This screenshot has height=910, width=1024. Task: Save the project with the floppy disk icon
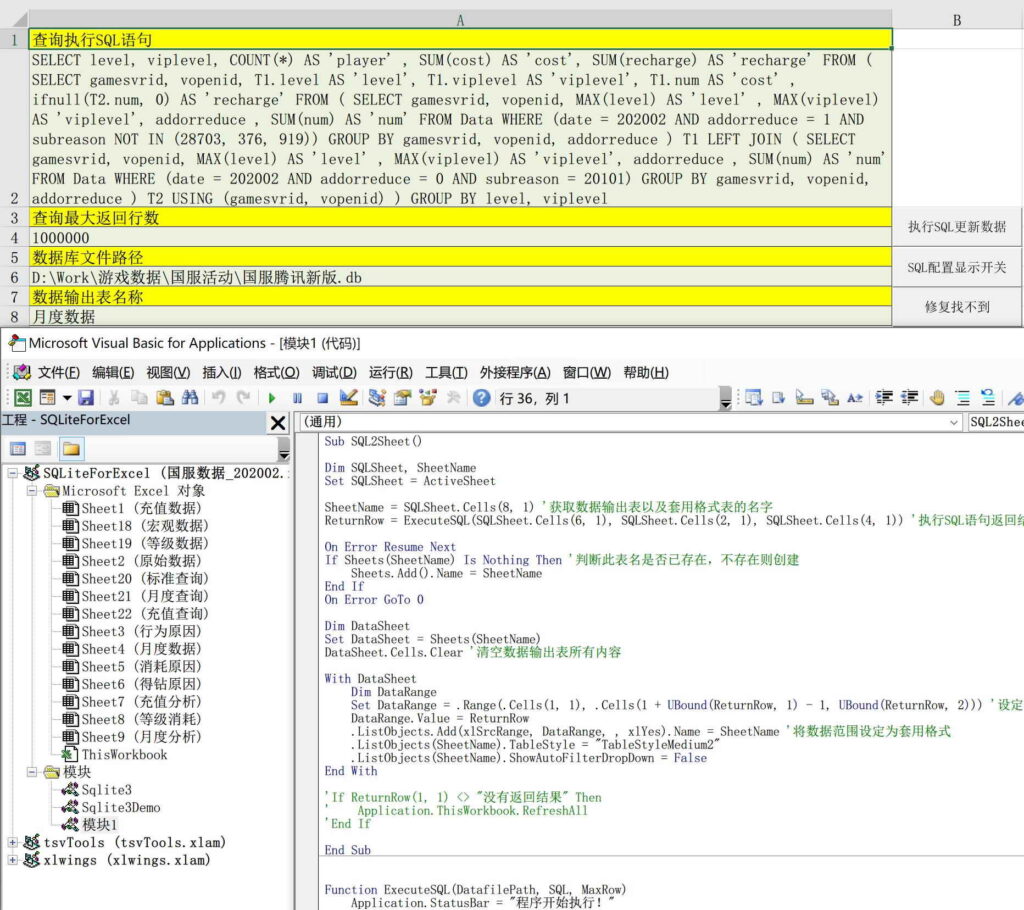point(86,398)
